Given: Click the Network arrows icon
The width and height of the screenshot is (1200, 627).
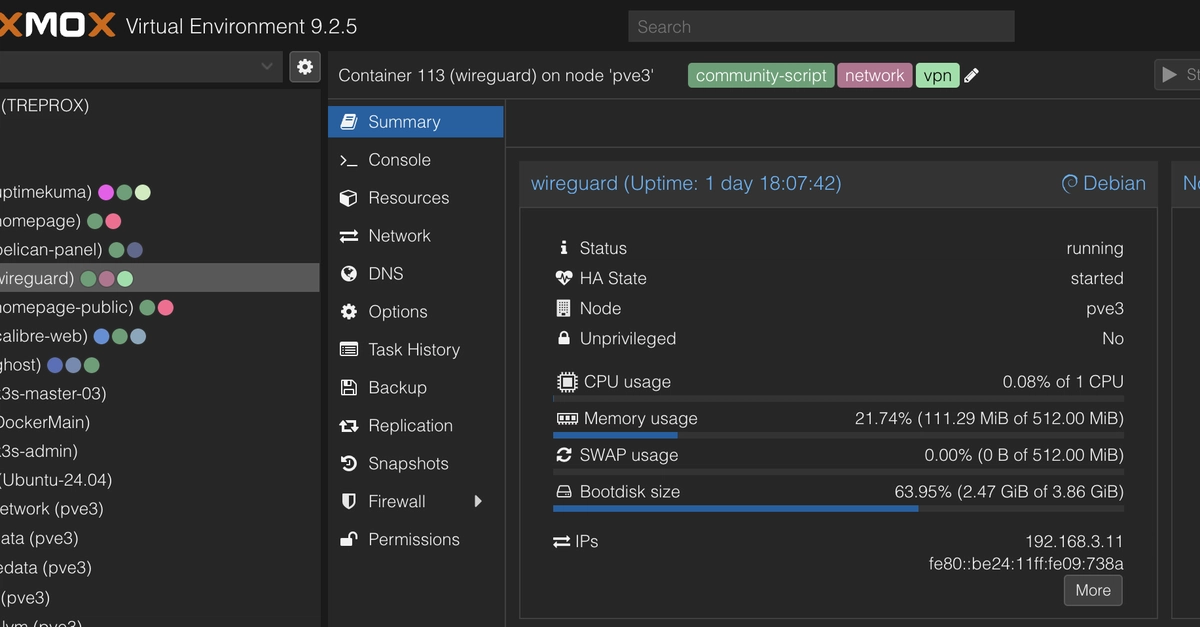Looking at the screenshot, I should (349, 236).
